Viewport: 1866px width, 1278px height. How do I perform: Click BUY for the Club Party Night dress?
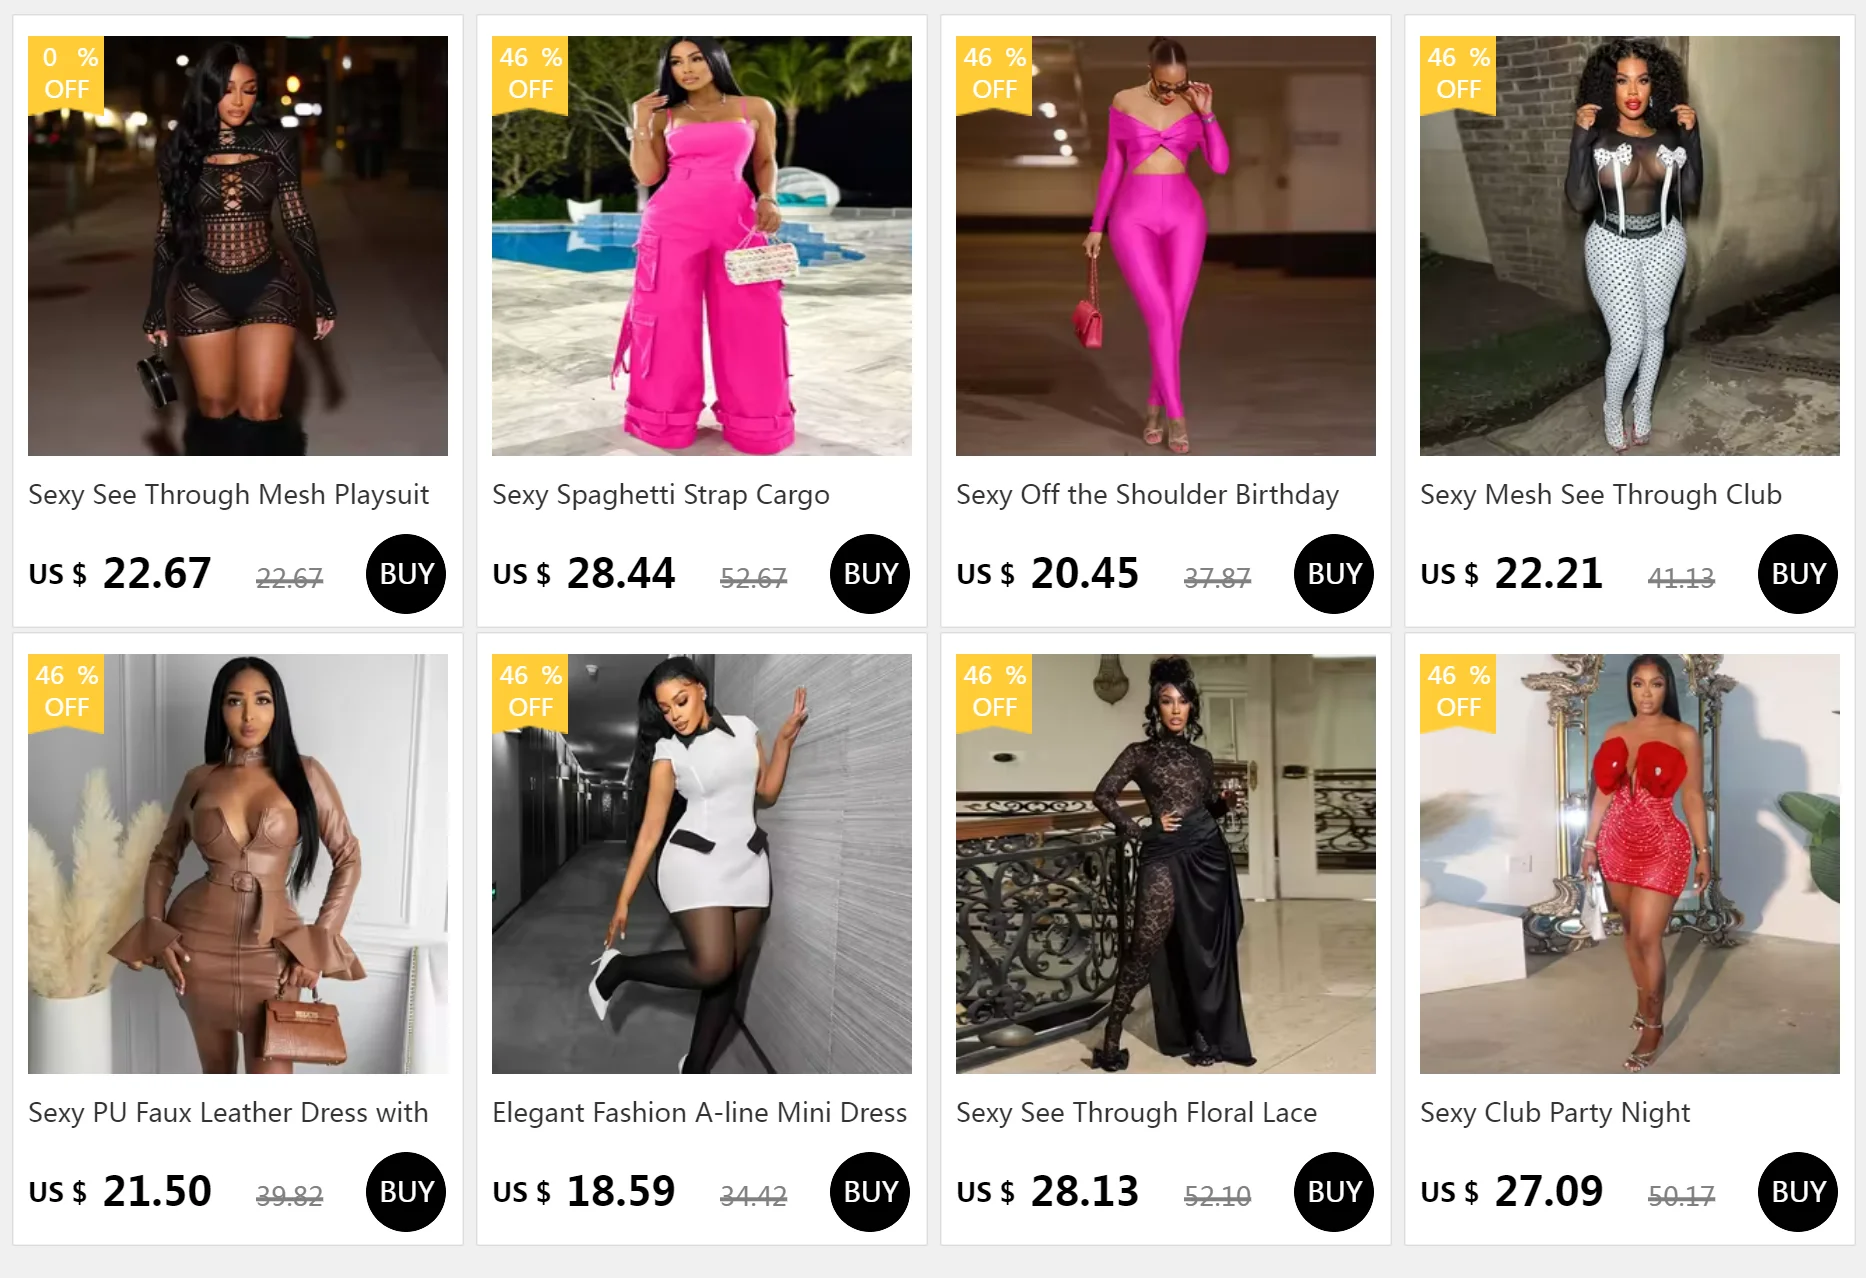(x=1798, y=1192)
